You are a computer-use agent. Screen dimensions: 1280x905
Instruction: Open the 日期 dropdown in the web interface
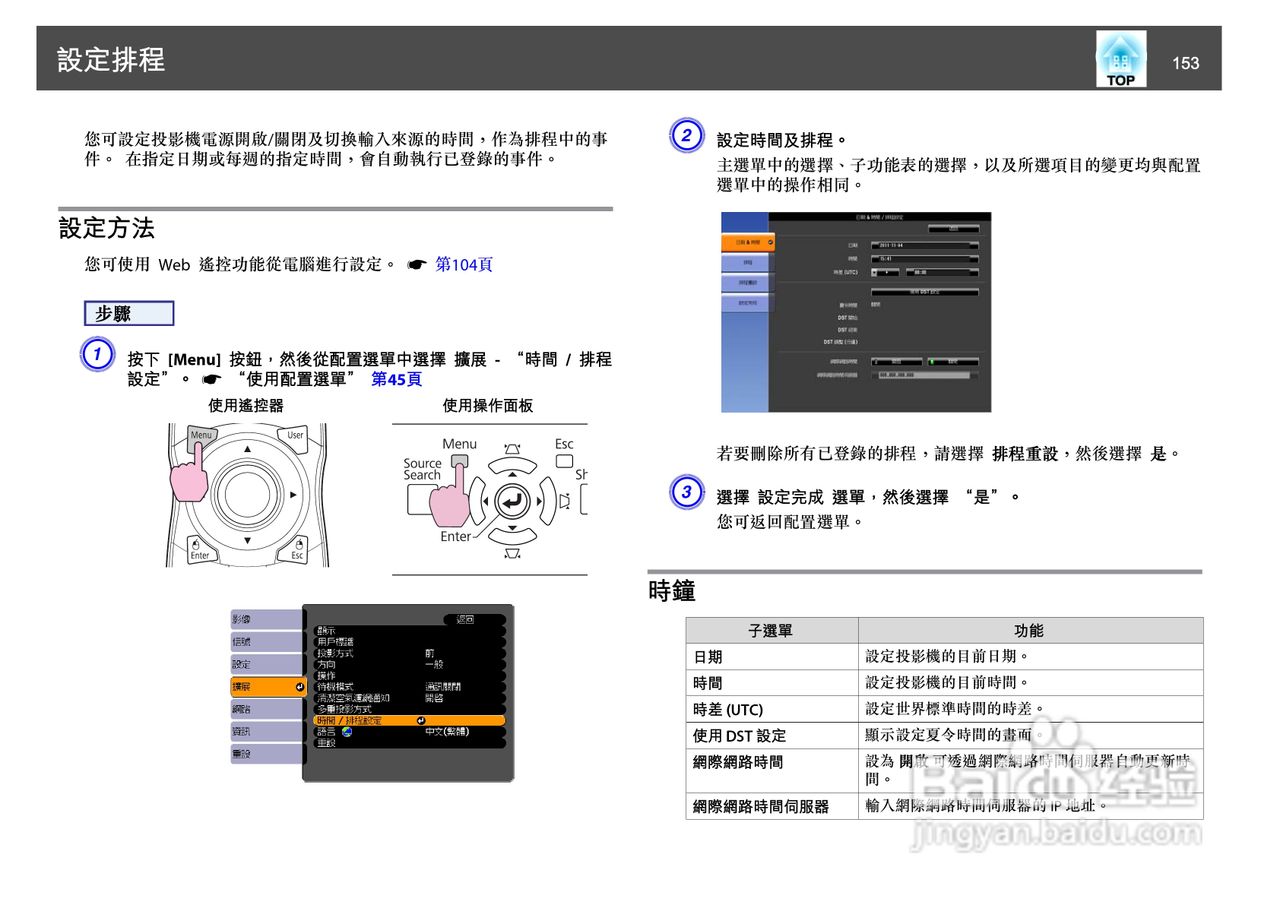[x=925, y=245]
